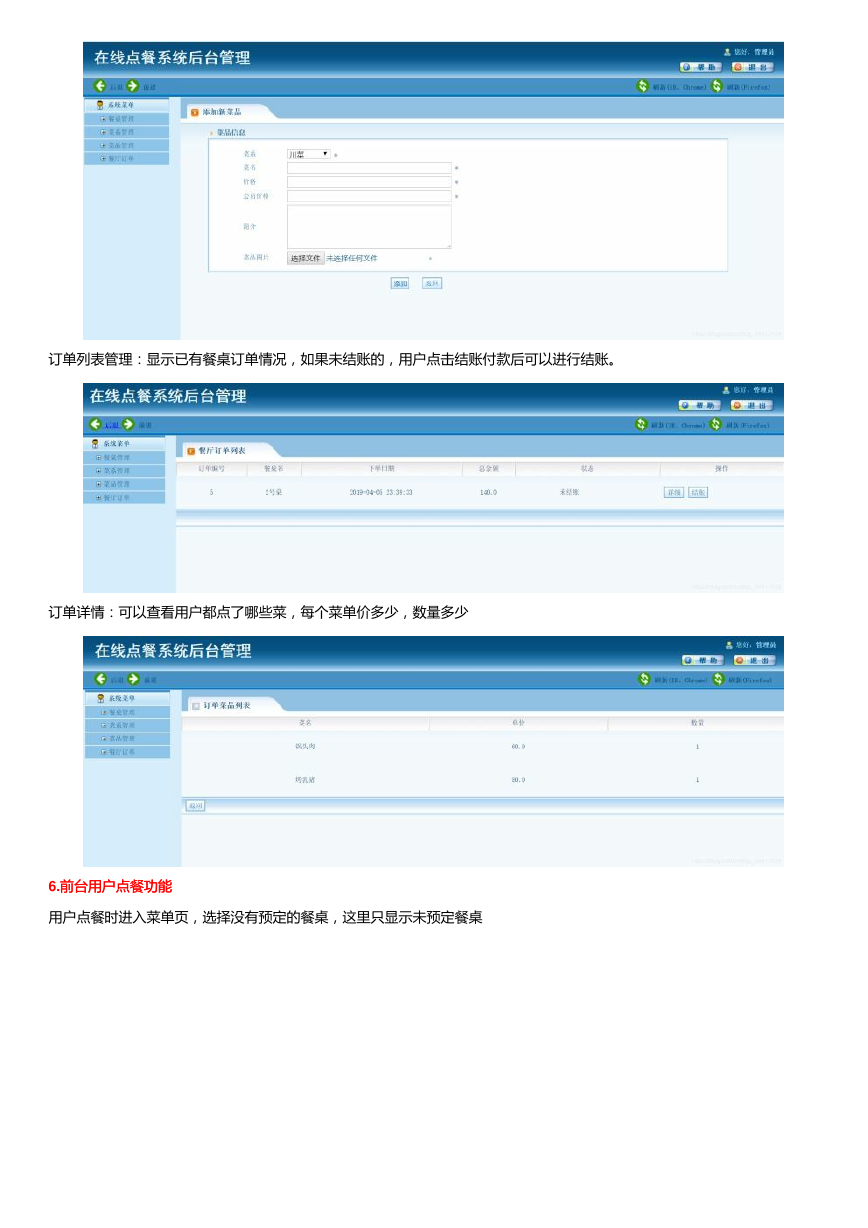Click 退出 logout button in add-dish screenshot
The image size is (868, 1228).
click(752, 67)
